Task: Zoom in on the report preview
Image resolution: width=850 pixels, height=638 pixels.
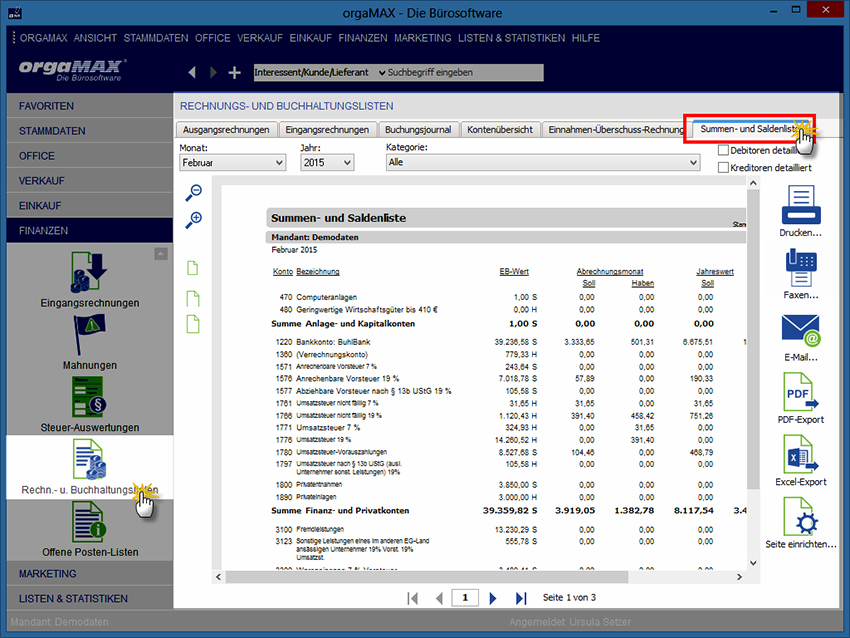Action: 194,220
